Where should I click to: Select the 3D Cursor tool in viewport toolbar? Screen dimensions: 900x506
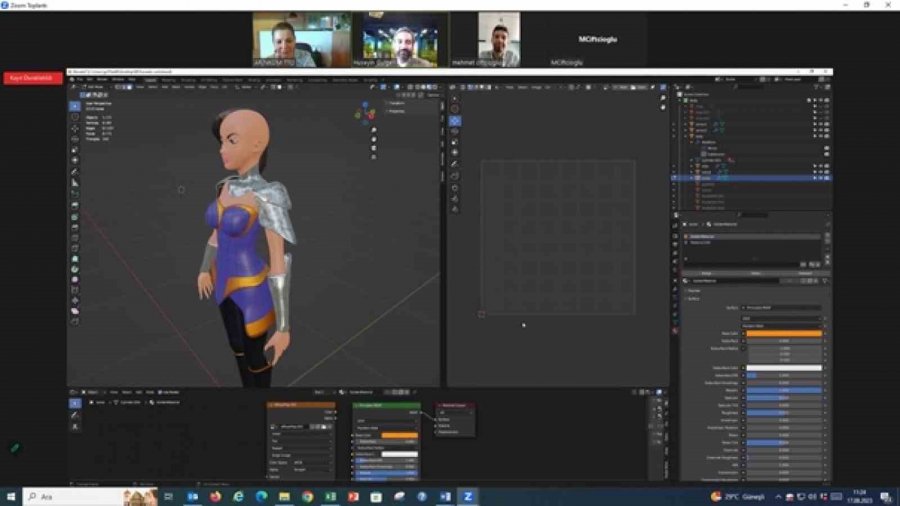pyautogui.click(x=75, y=117)
